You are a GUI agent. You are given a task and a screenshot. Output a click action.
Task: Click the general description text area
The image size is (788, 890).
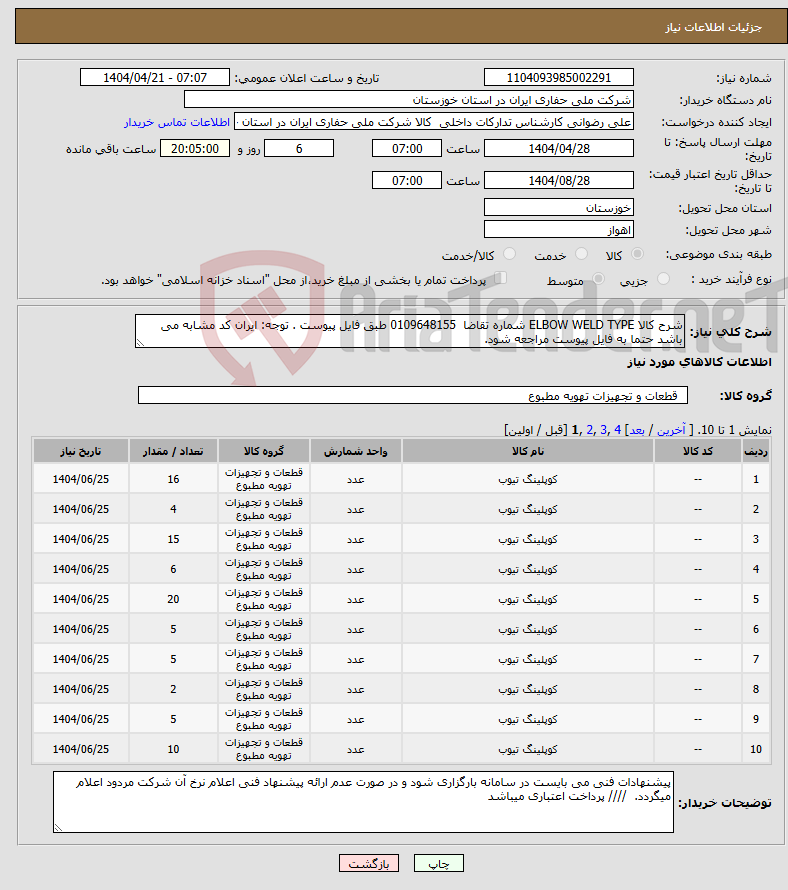(410, 331)
